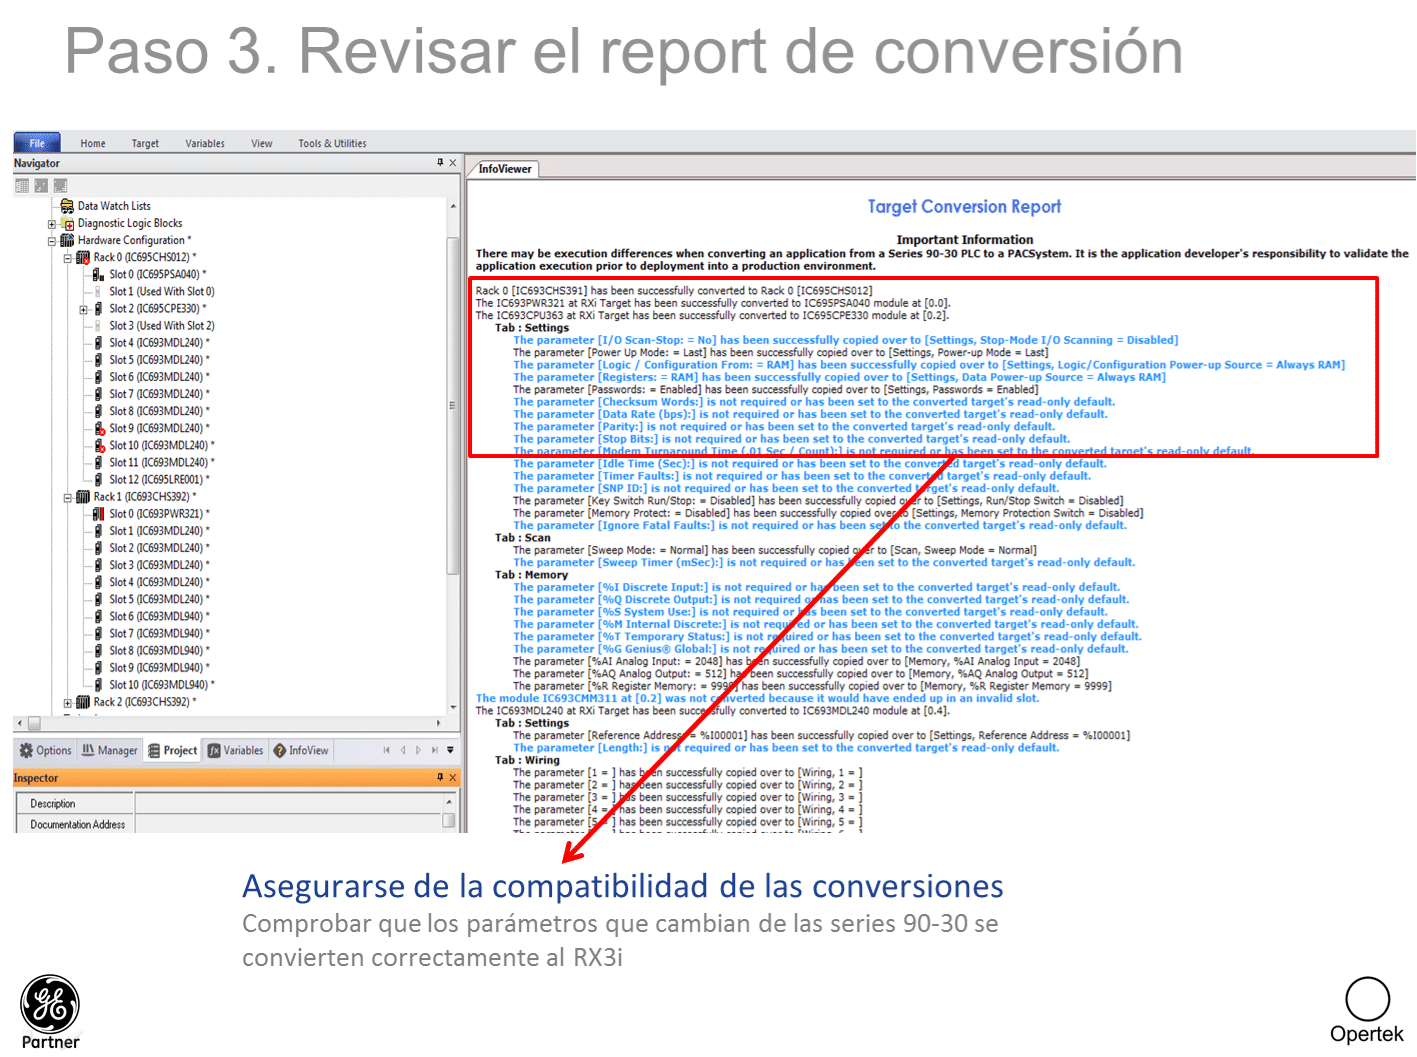The height and width of the screenshot is (1057, 1417).
Task: Collapse the Rack 0 (IC695CHS012) node
Action: click(68, 258)
